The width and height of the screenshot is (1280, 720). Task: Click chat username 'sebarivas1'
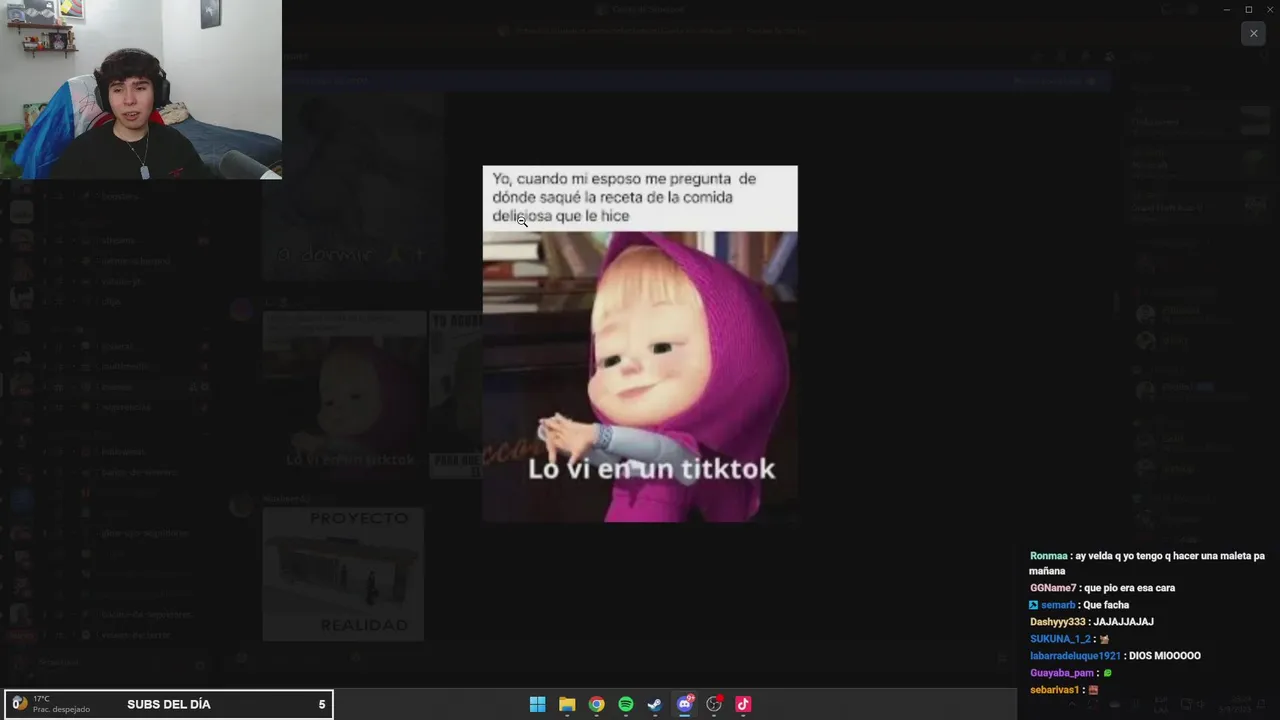click(1055, 690)
